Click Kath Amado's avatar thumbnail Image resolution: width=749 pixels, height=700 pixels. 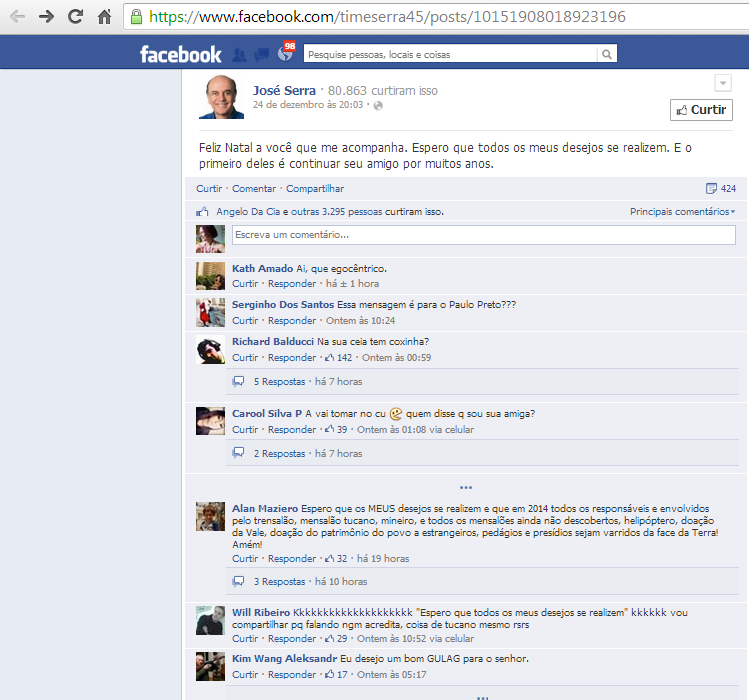click(x=210, y=276)
